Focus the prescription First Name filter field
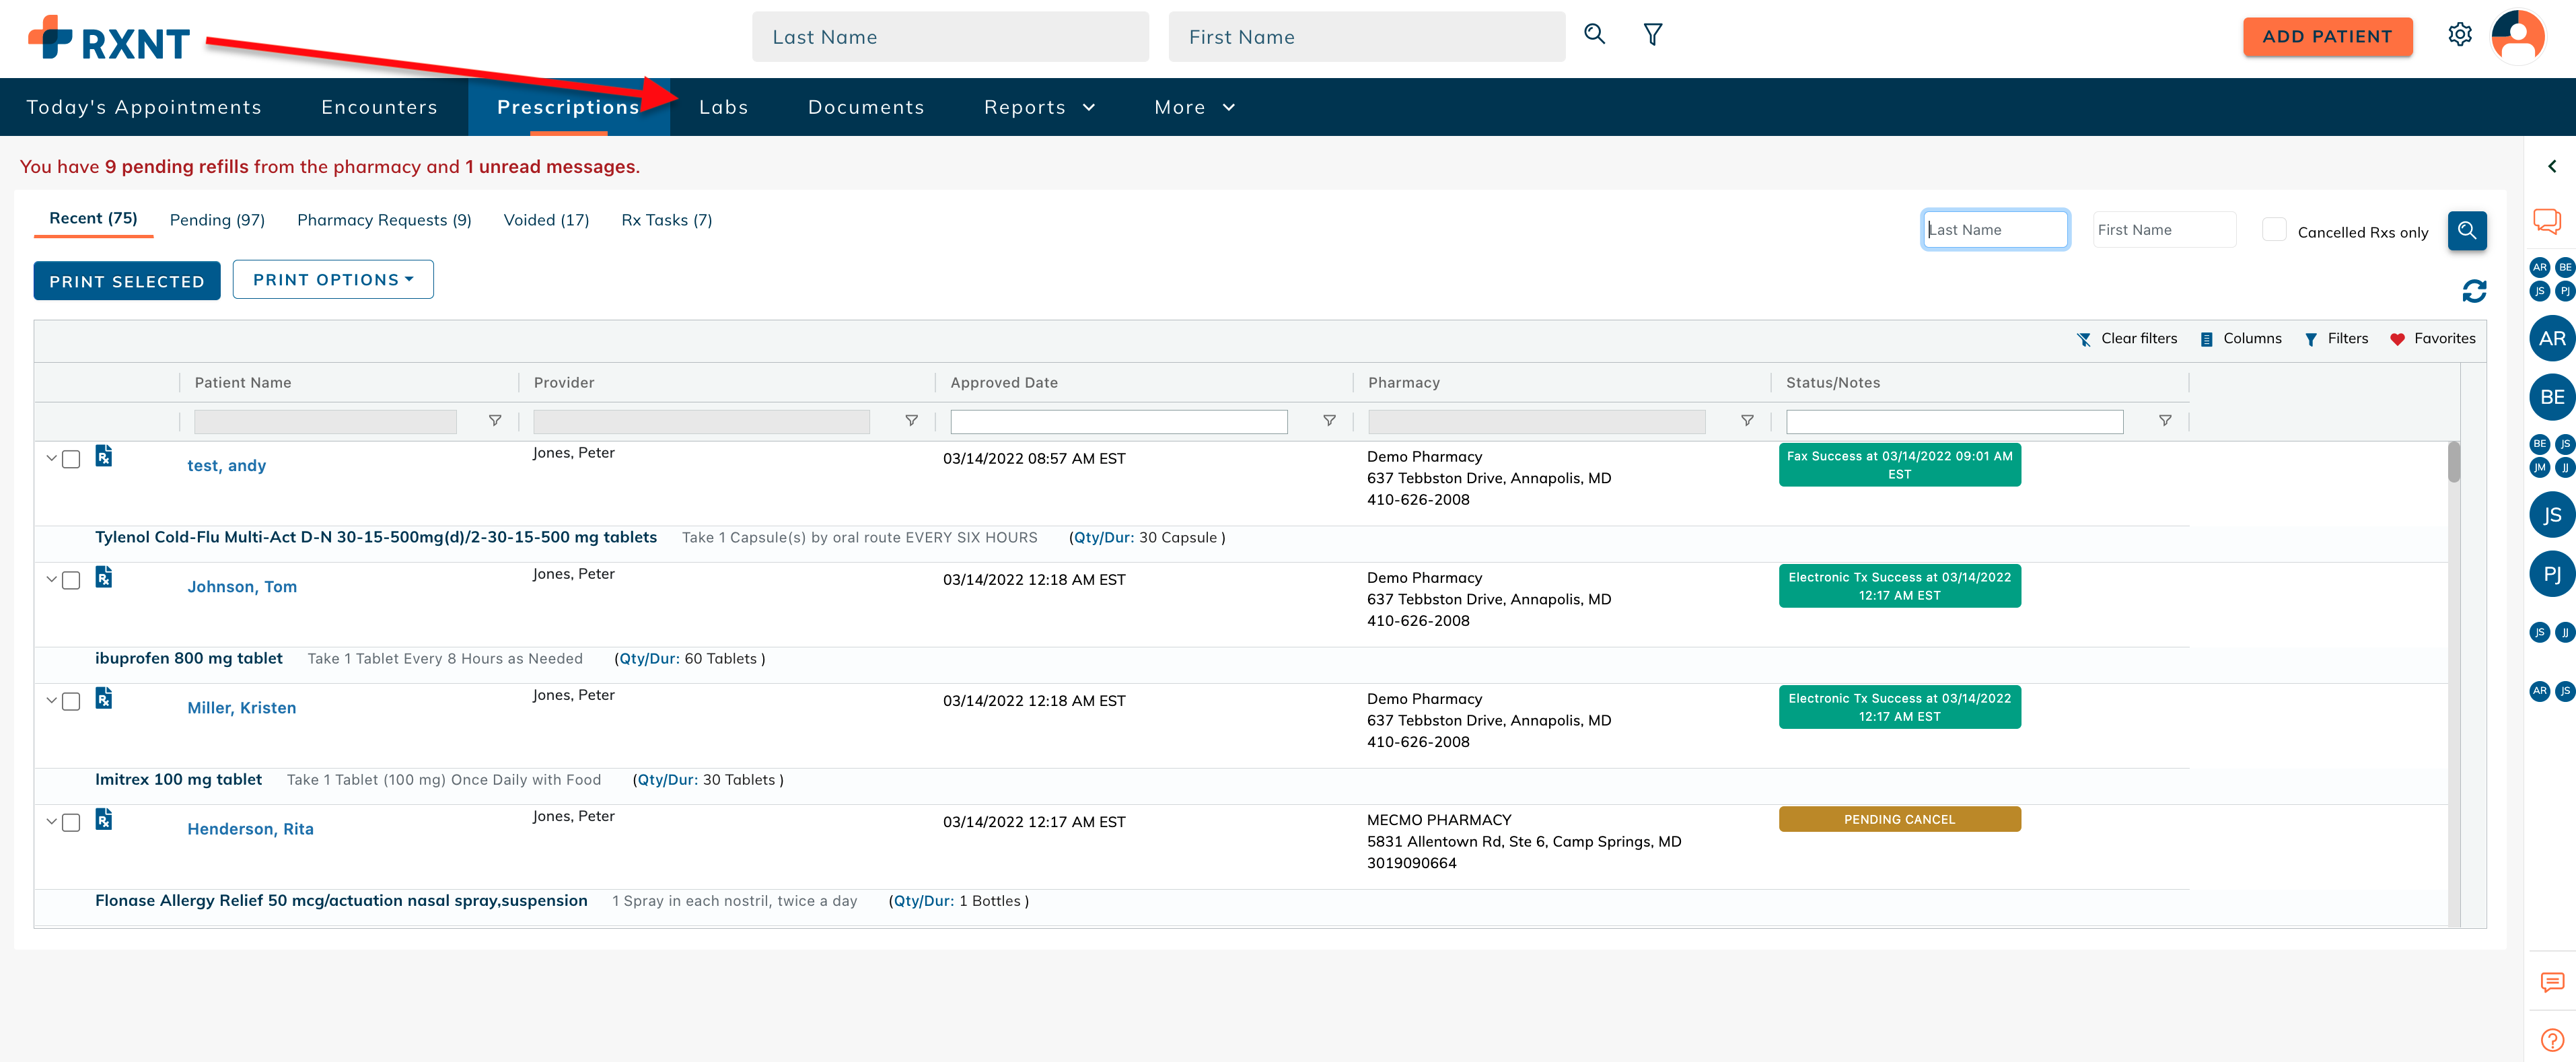 2164,230
